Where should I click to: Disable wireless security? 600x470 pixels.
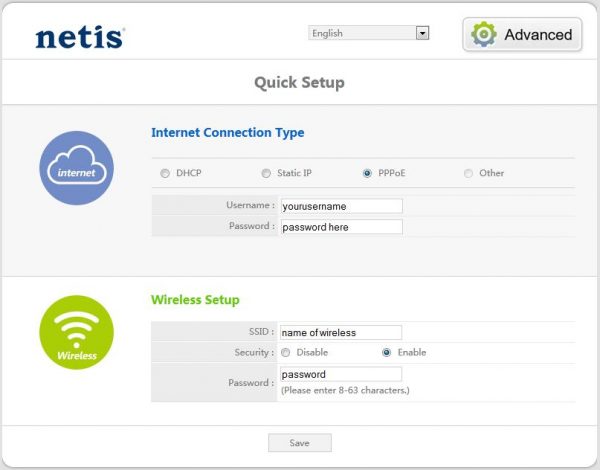point(286,352)
